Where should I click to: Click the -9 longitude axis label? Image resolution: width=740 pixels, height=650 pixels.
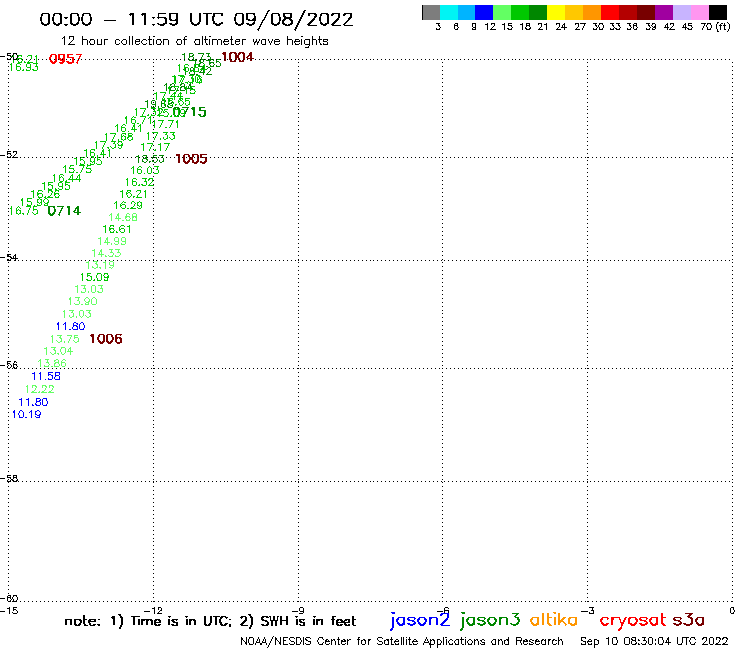click(298, 611)
